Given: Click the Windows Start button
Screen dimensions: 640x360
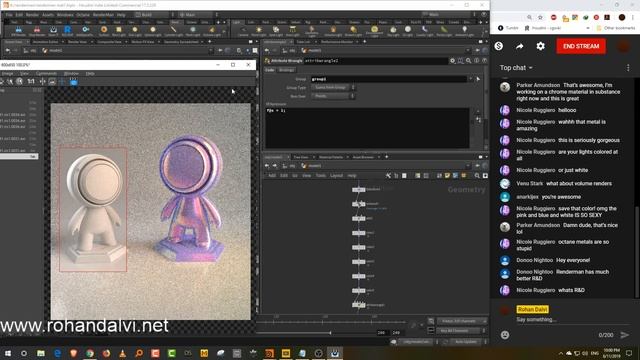Looking at the screenshot, I should pyautogui.click(x=8, y=353).
